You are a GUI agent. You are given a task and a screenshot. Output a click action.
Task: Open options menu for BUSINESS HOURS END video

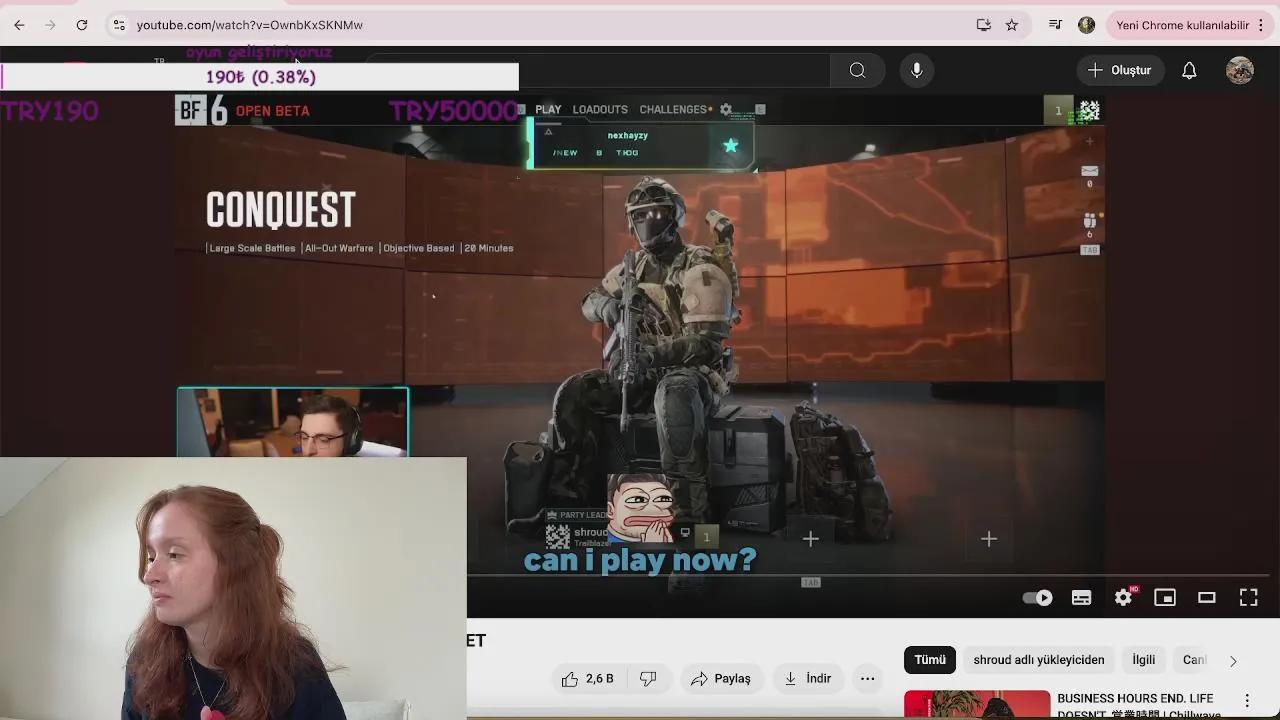pos(1247,701)
